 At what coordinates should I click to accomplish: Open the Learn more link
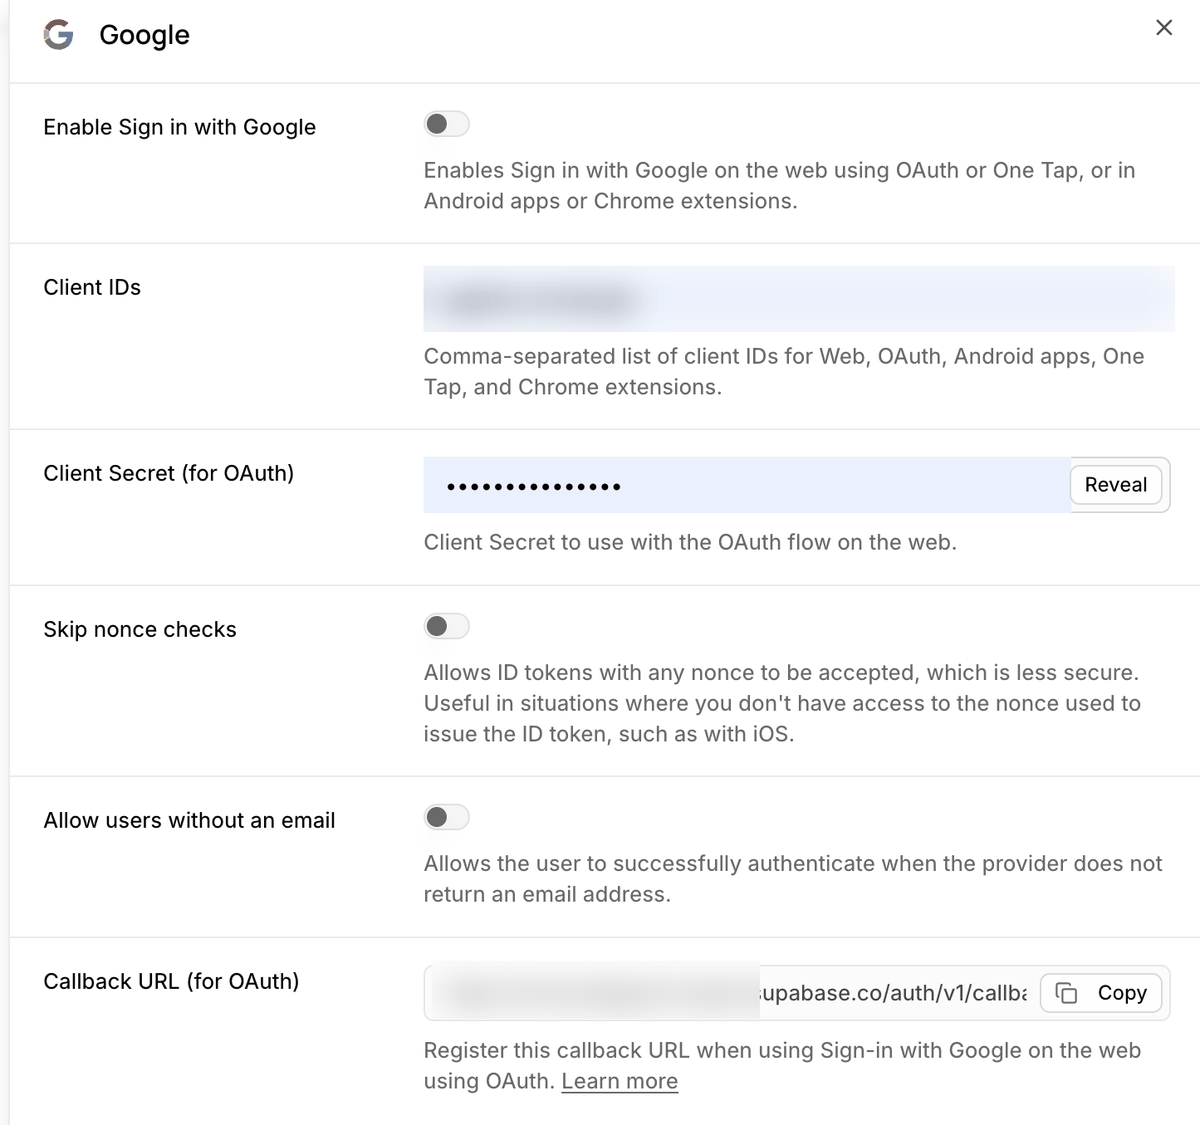point(620,1081)
